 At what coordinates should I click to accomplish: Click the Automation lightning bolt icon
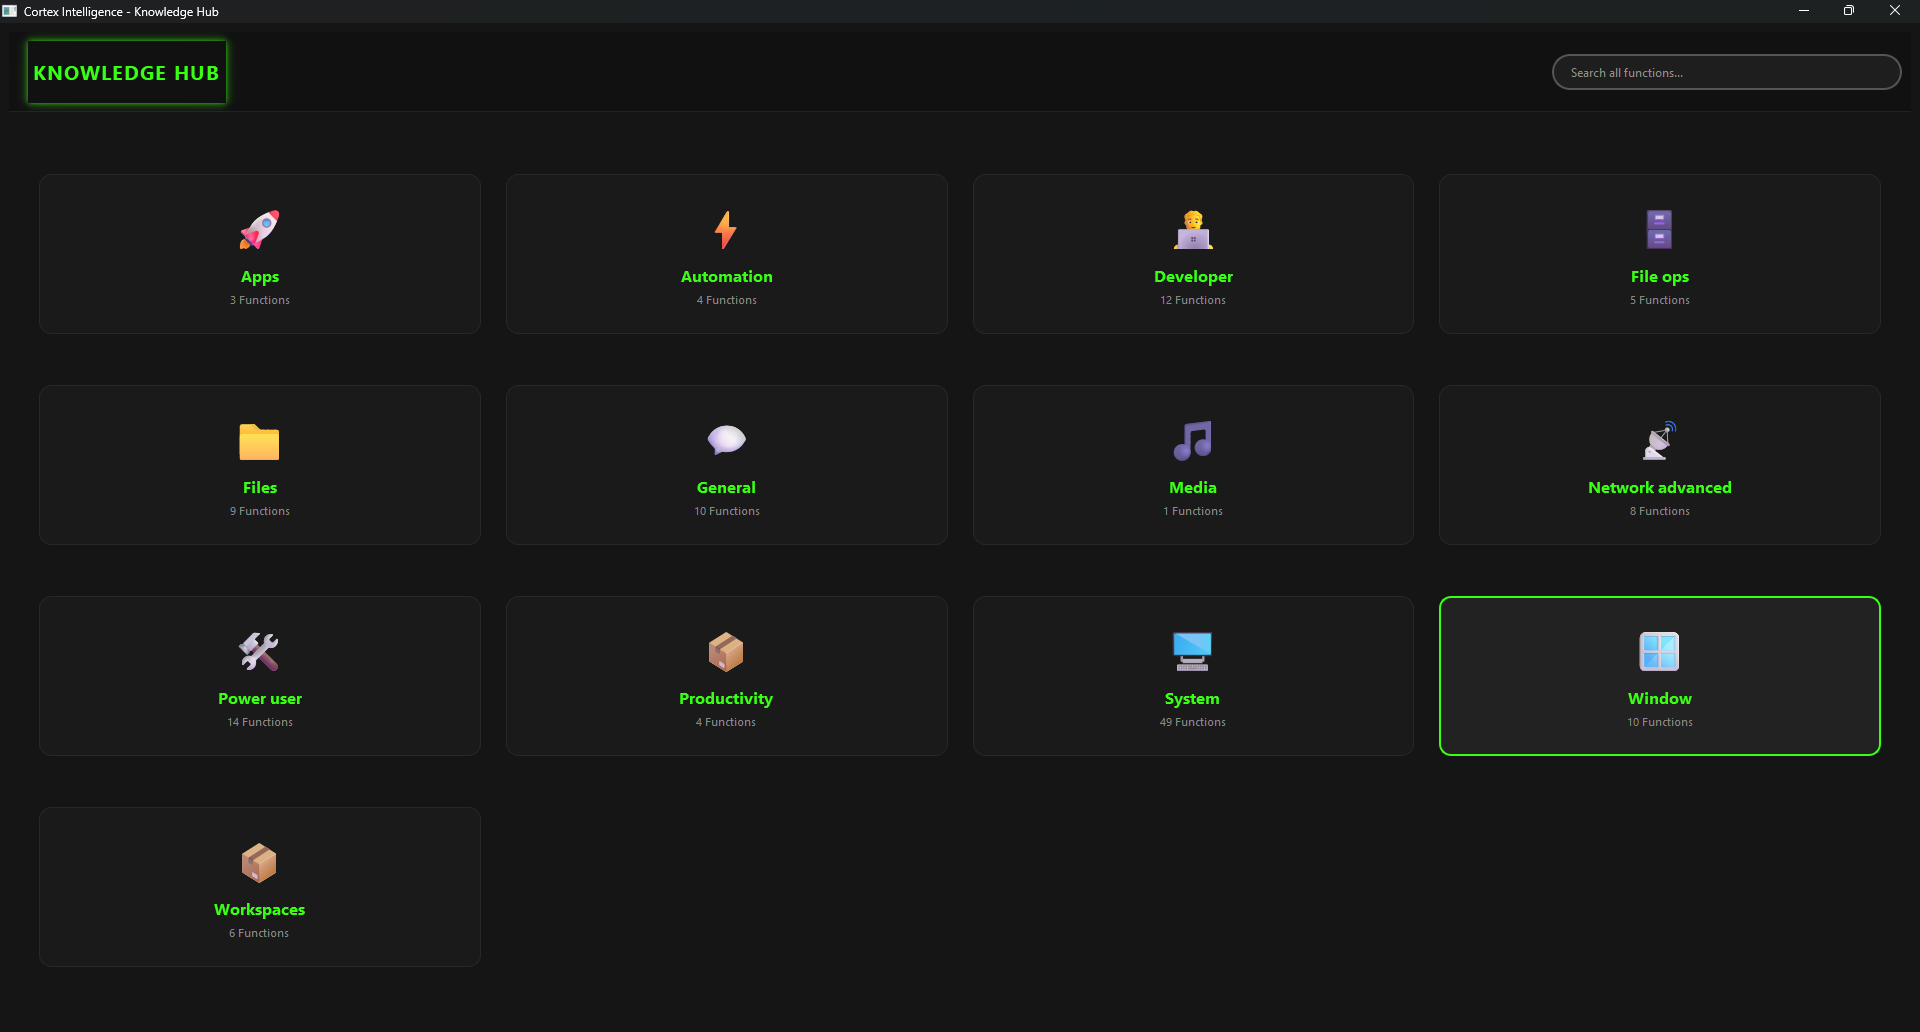pyautogui.click(x=726, y=230)
